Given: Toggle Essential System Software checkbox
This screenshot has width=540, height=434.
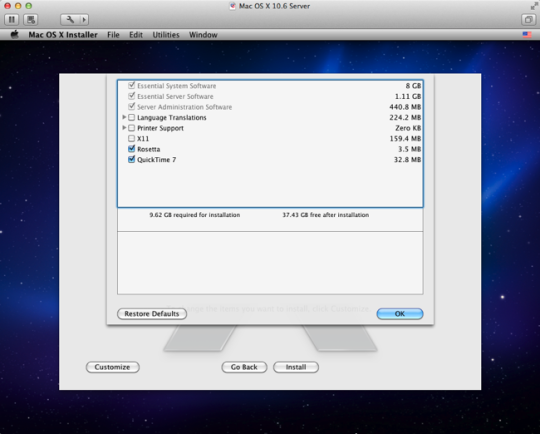Looking at the screenshot, I should tap(131, 85).
